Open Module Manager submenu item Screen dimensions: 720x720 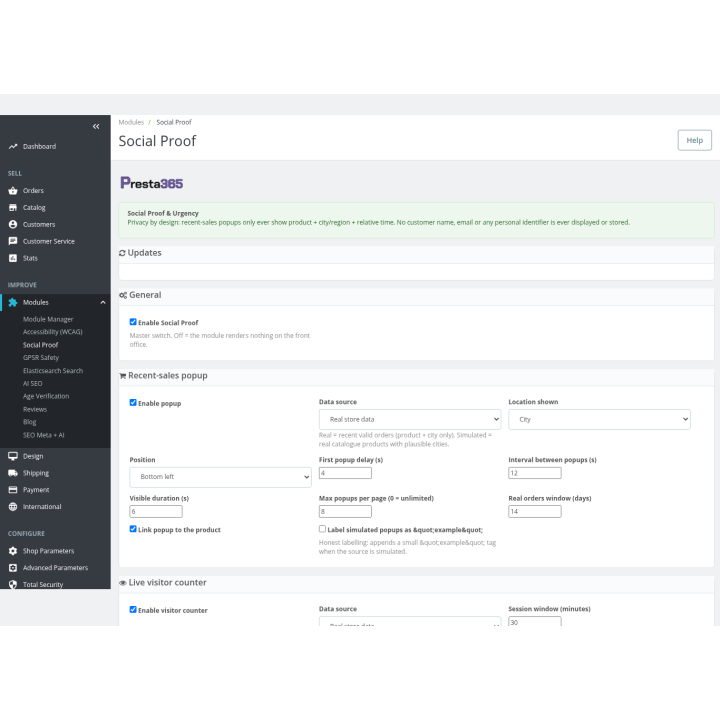coord(48,320)
